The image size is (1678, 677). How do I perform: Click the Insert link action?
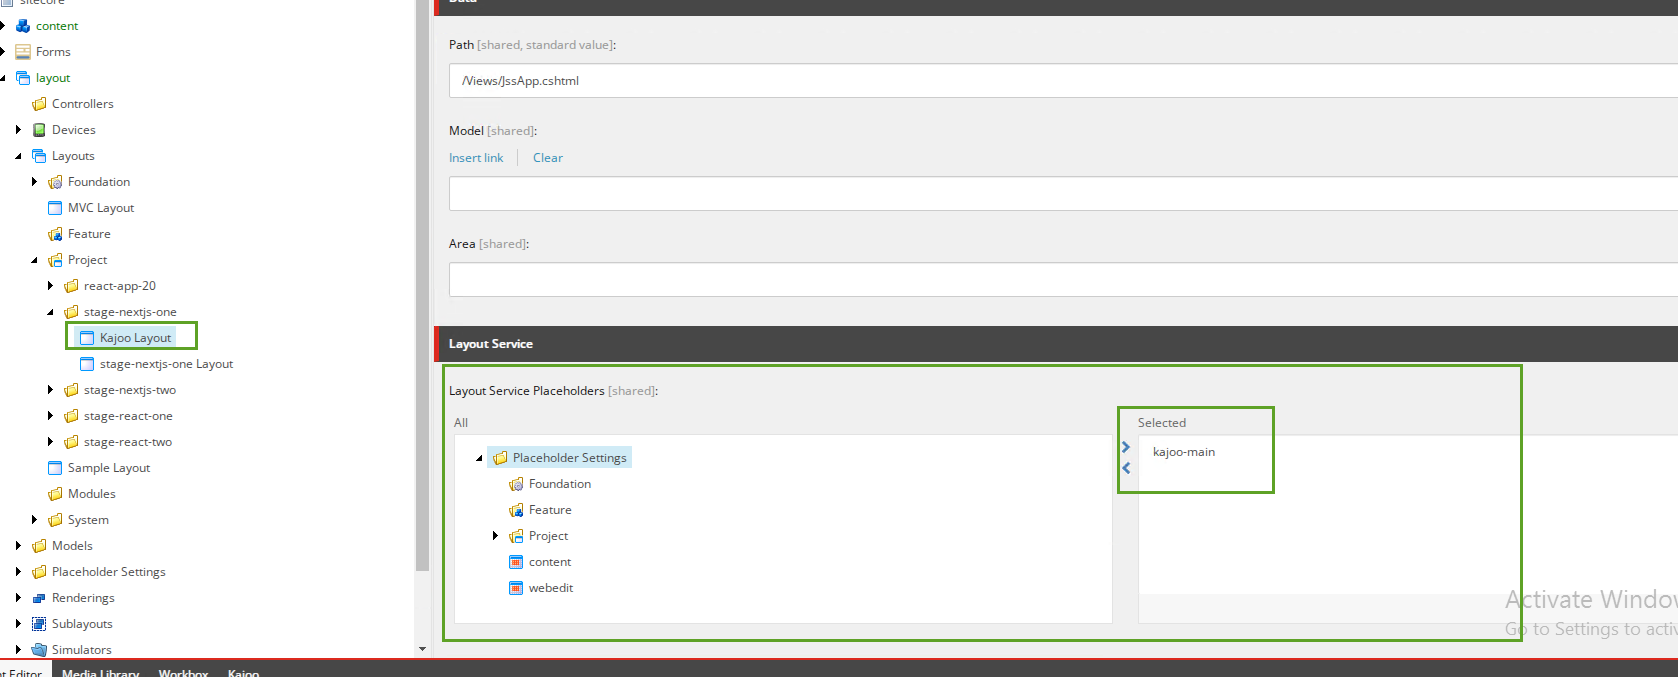point(476,158)
